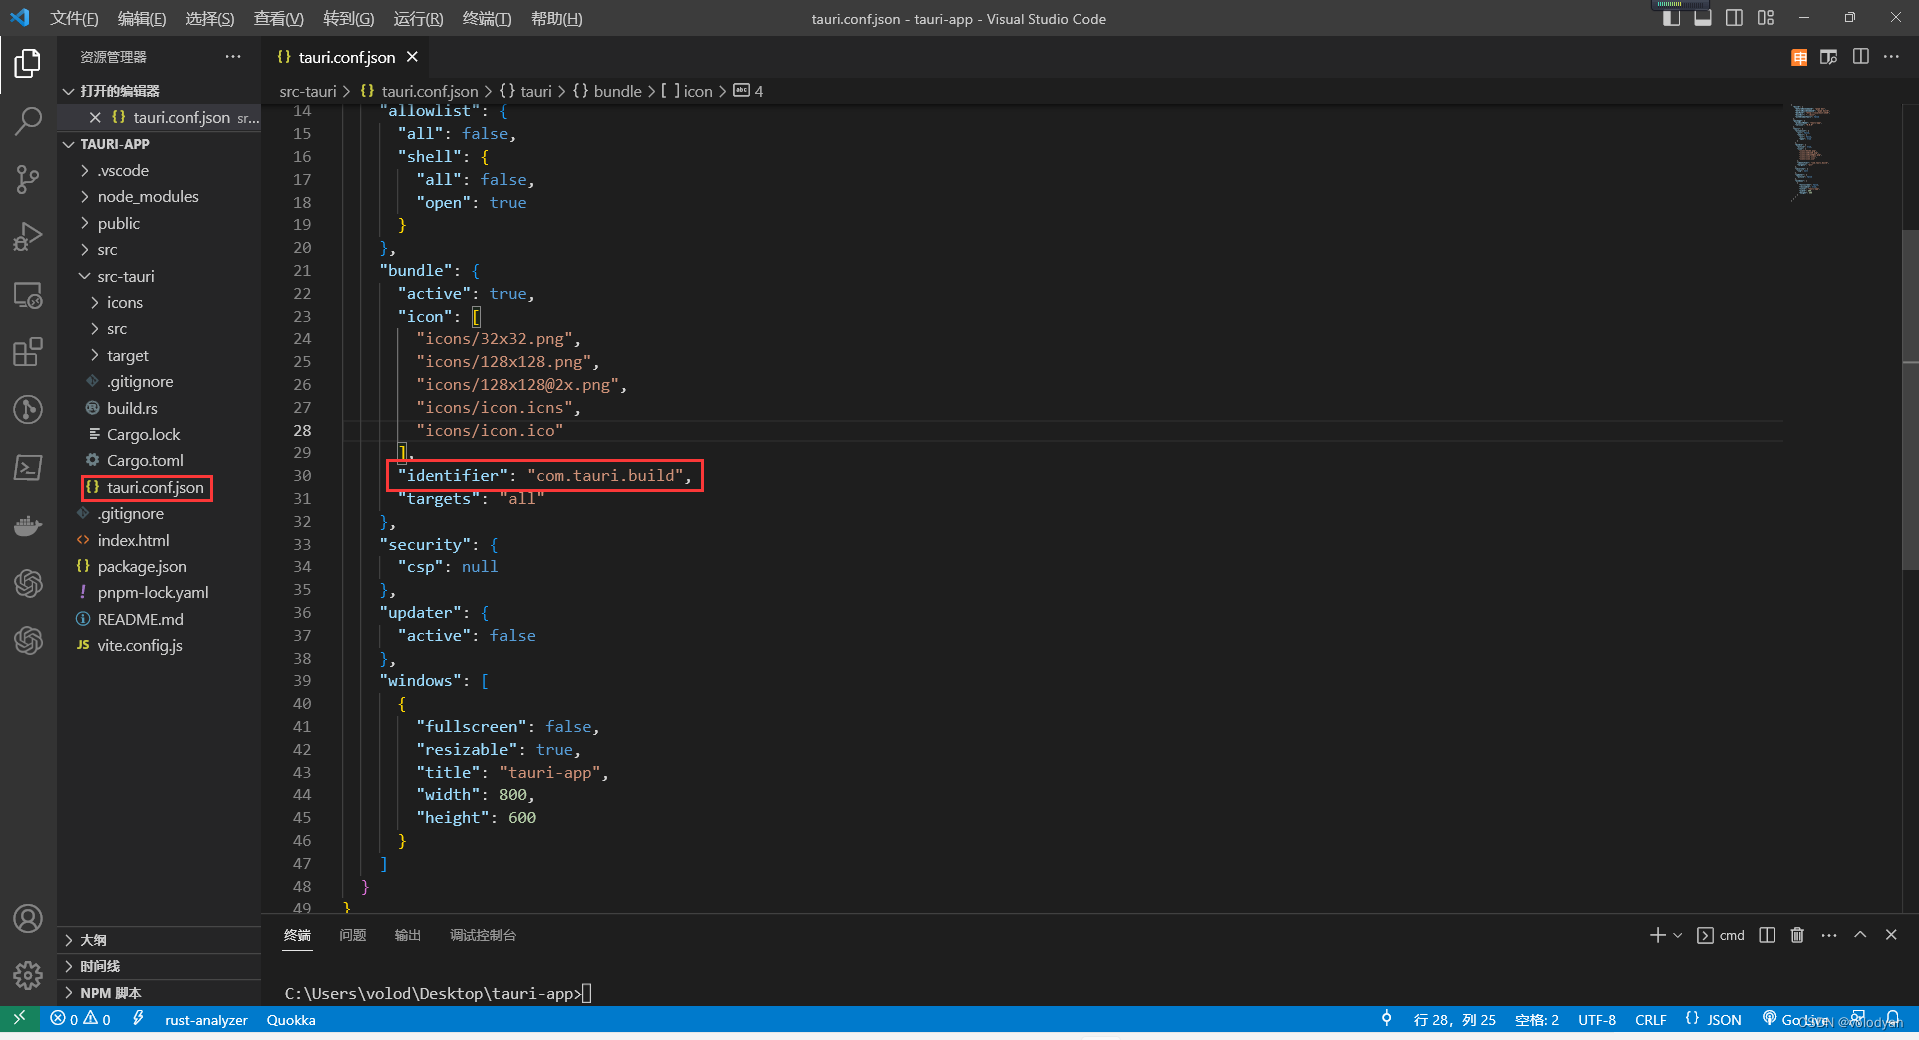Add a new terminal with plus icon

pyautogui.click(x=1657, y=935)
